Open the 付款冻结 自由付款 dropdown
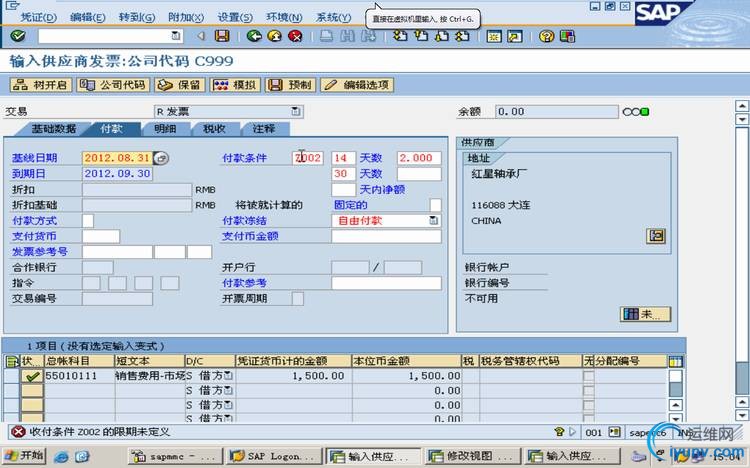Image resolution: width=750 pixels, height=468 pixels. [x=433, y=221]
